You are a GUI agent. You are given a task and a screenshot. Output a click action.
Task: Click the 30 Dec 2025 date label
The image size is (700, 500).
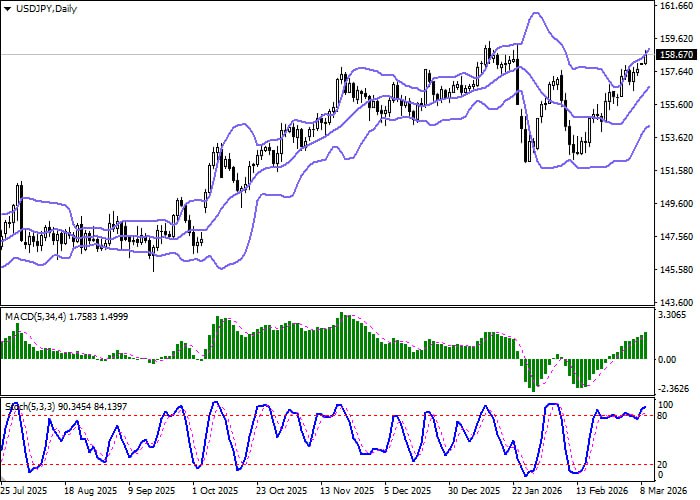coord(474,492)
